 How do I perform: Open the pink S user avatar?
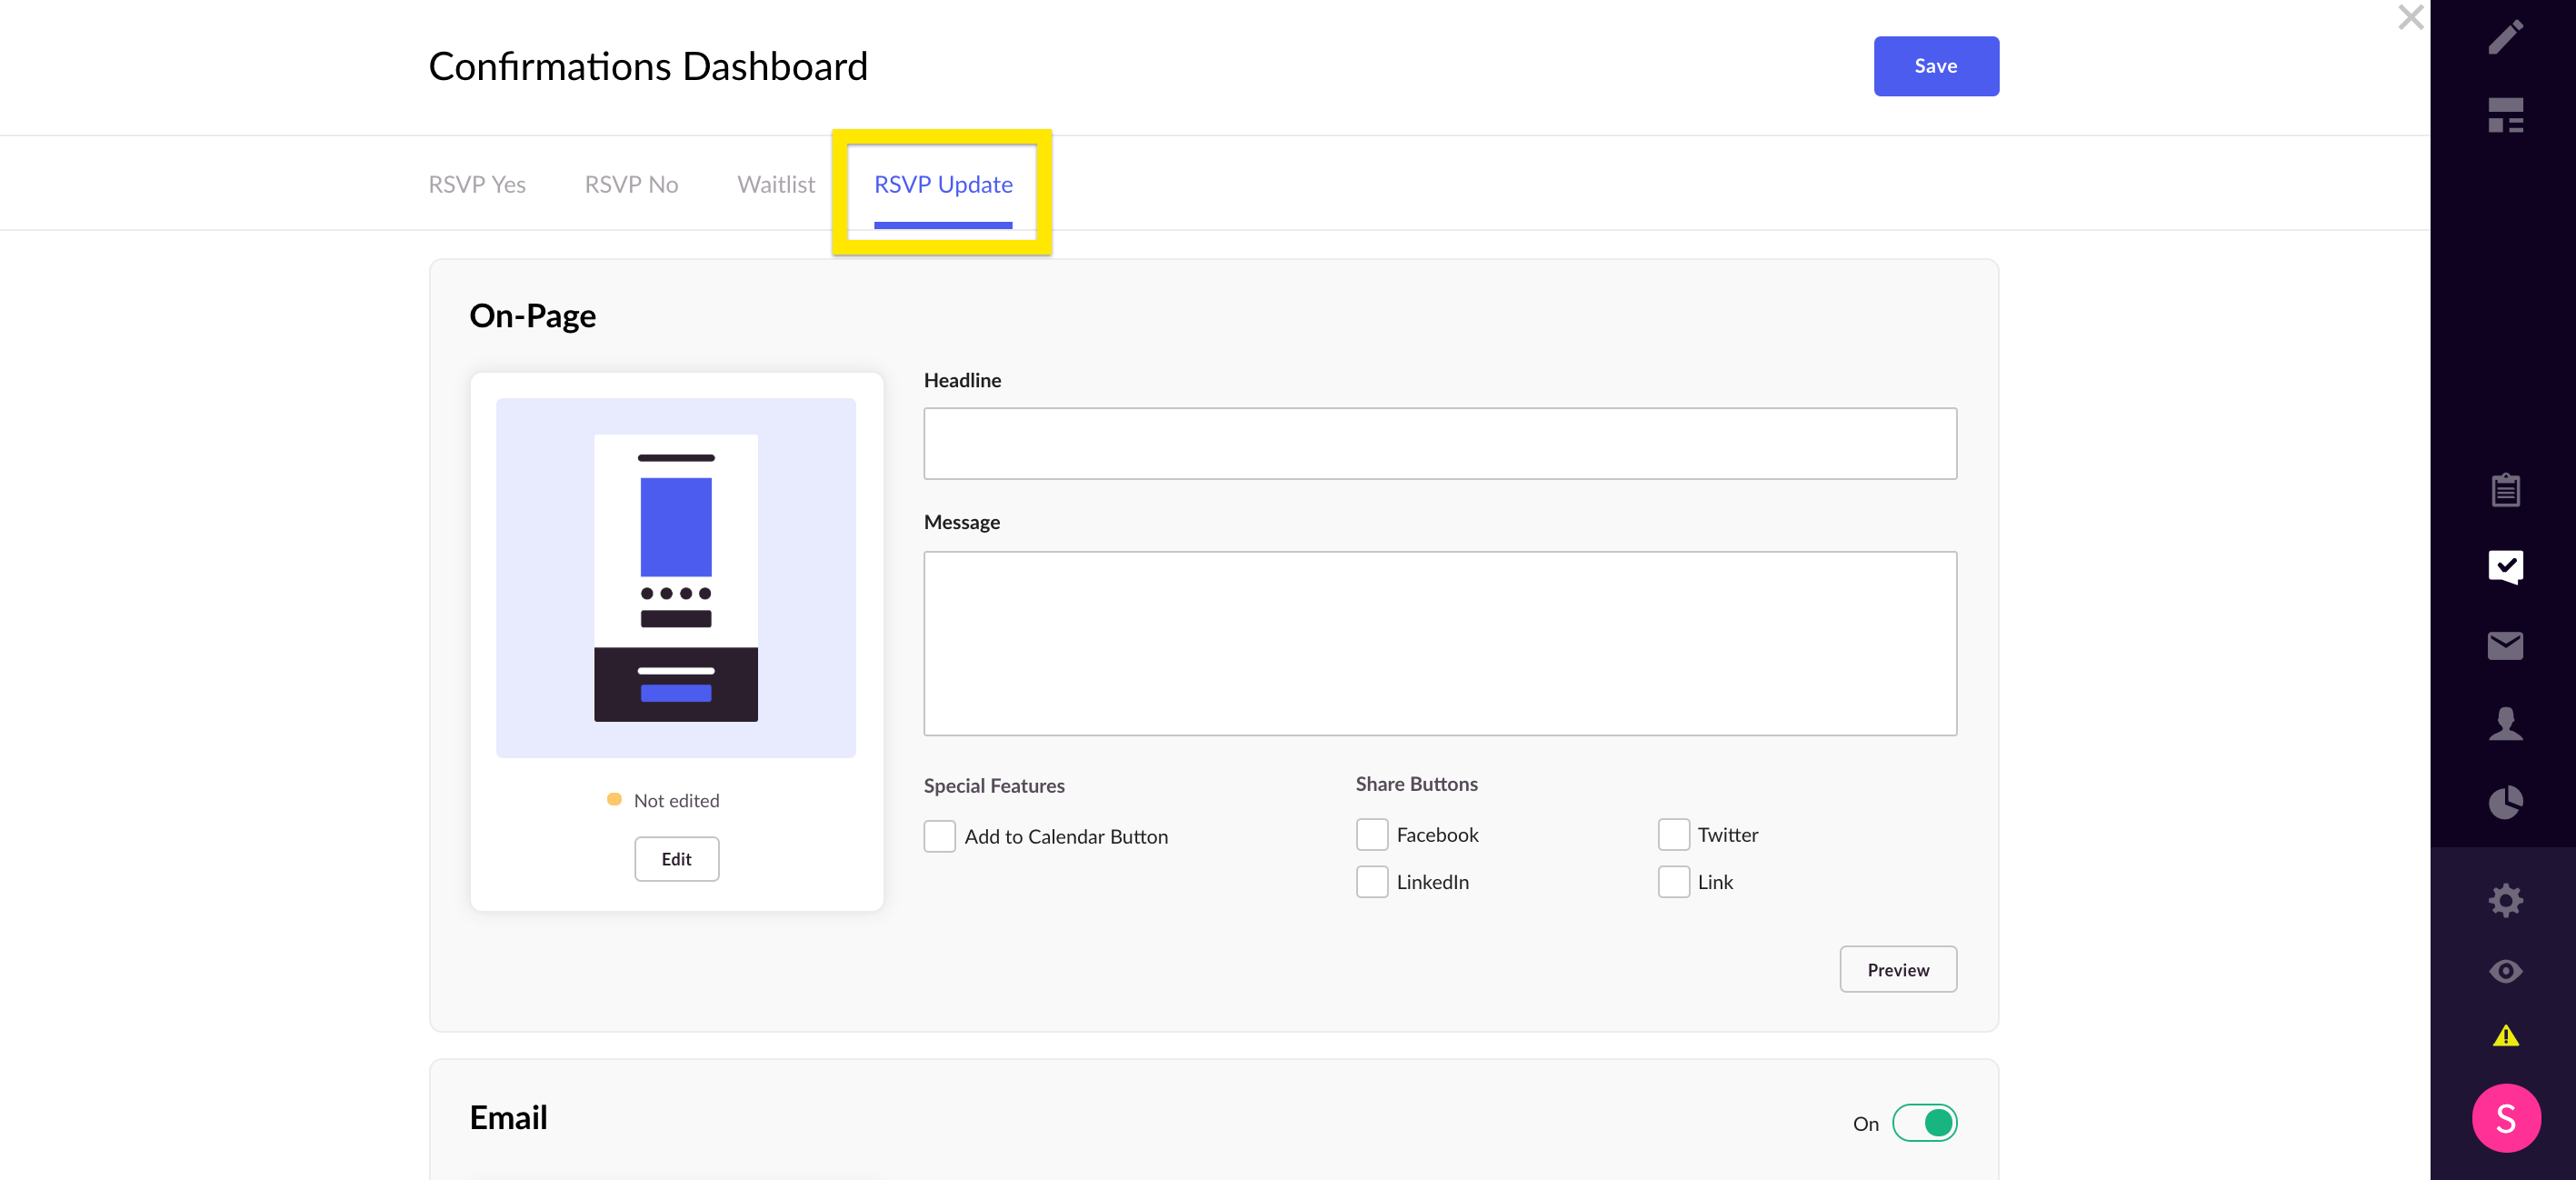(x=2505, y=1117)
